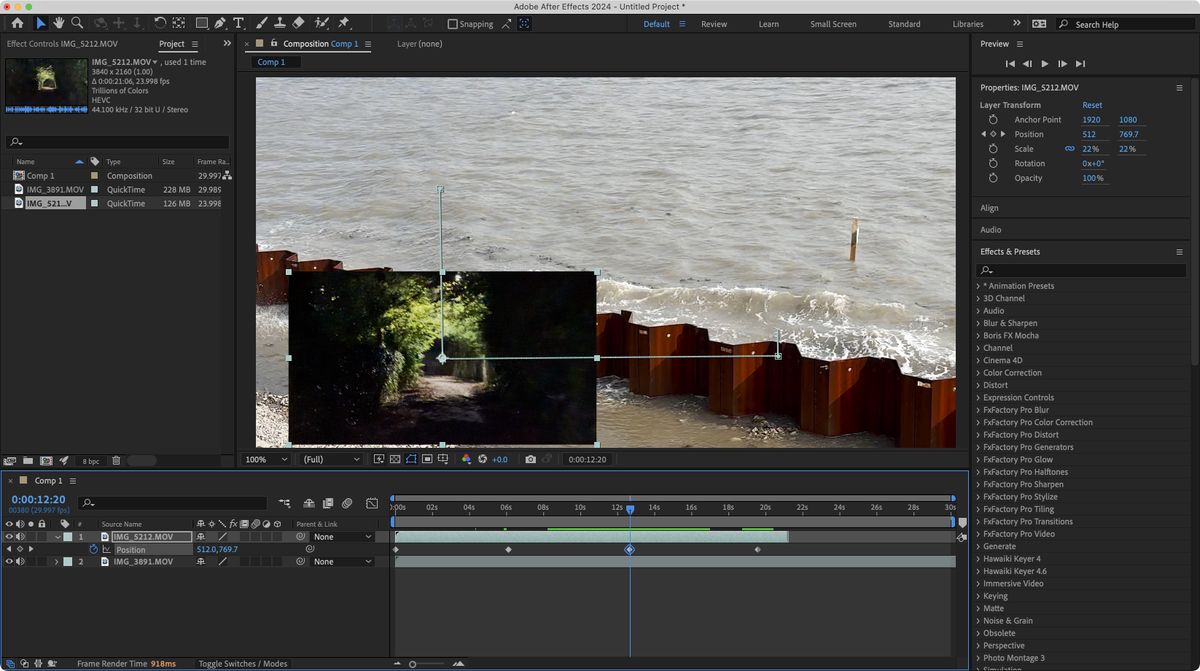The width and height of the screenshot is (1200, 671).
Task: Select the Brush tool
Action: pyautogui.click(x=261, y=23)
